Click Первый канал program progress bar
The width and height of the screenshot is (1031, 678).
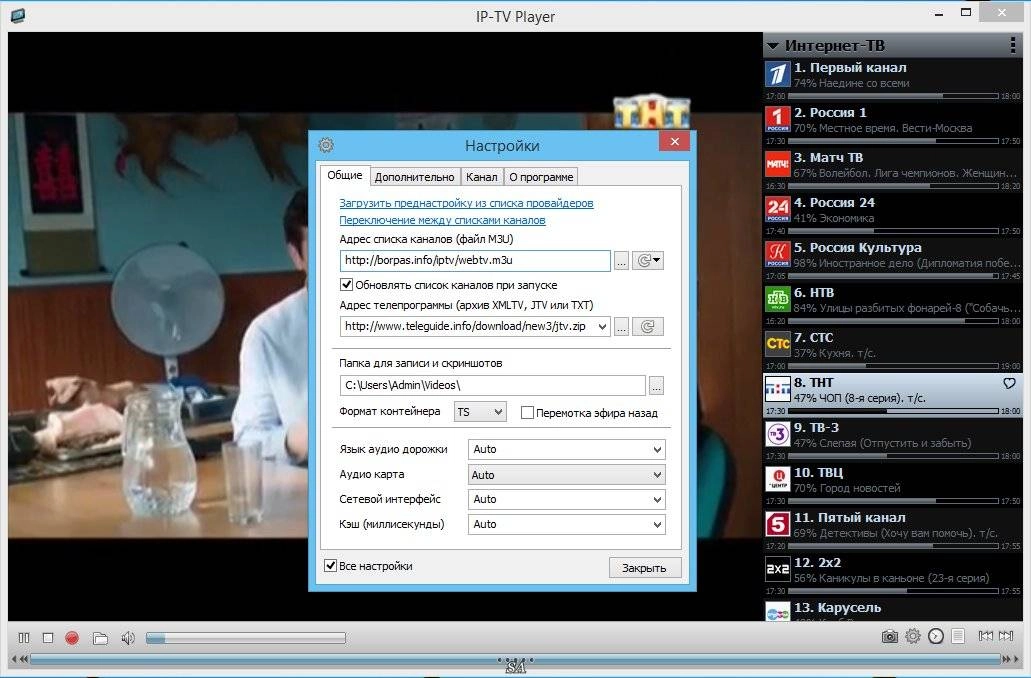pos(894,96)
